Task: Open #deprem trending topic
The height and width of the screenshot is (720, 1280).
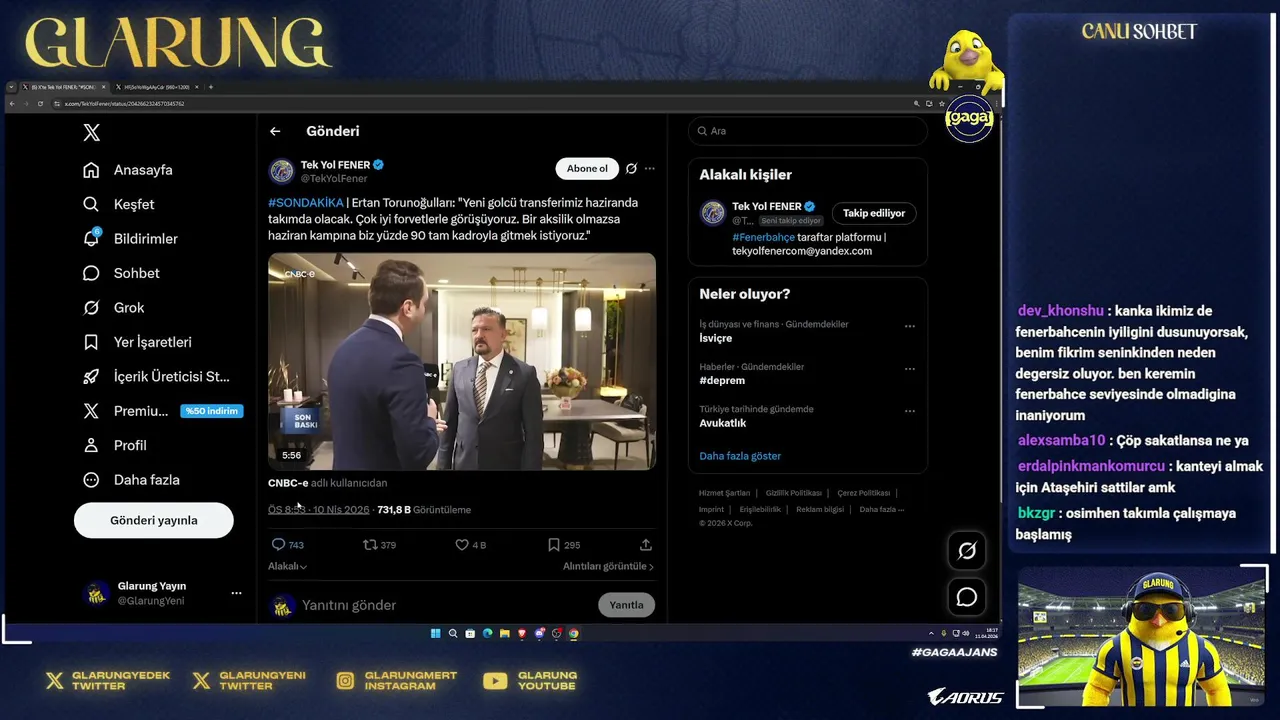Action: 722,380
